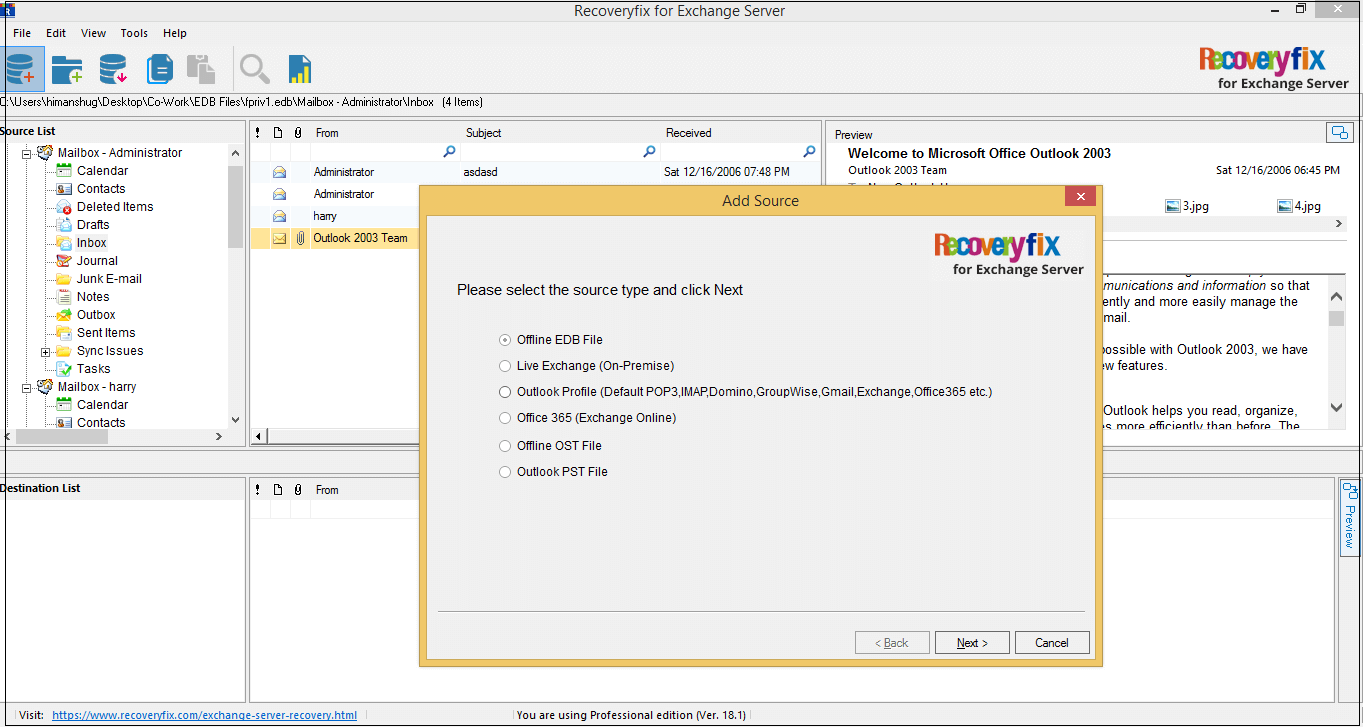
Task: Click the Source List horizontal scroll right arrow
Action: (x=219, y=437)
